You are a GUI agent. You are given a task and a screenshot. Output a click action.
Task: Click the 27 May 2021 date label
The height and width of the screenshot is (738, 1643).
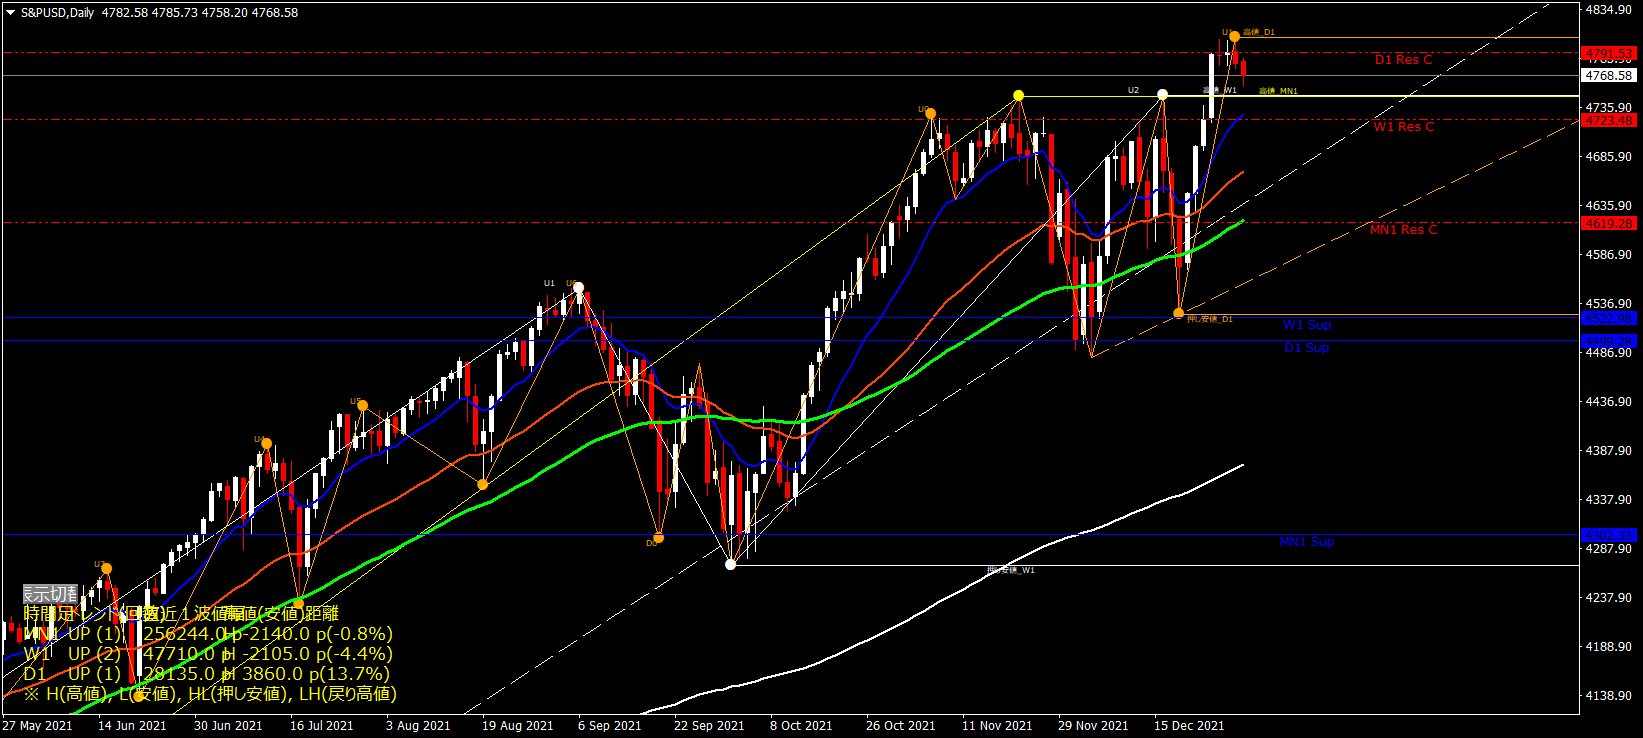point(38,726)
